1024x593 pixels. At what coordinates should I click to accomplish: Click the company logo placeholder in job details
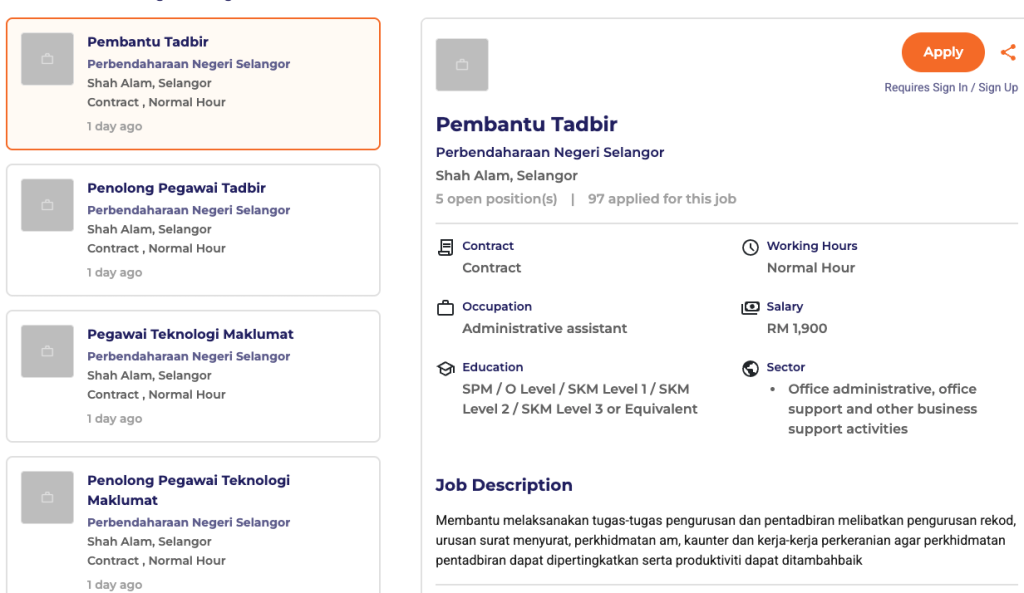(462, 65)
